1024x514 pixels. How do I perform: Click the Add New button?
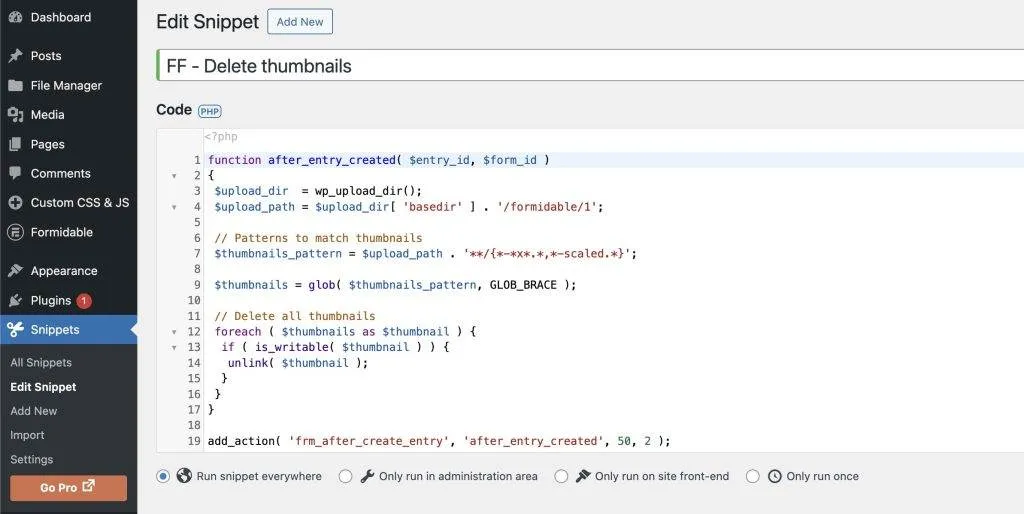300,22
